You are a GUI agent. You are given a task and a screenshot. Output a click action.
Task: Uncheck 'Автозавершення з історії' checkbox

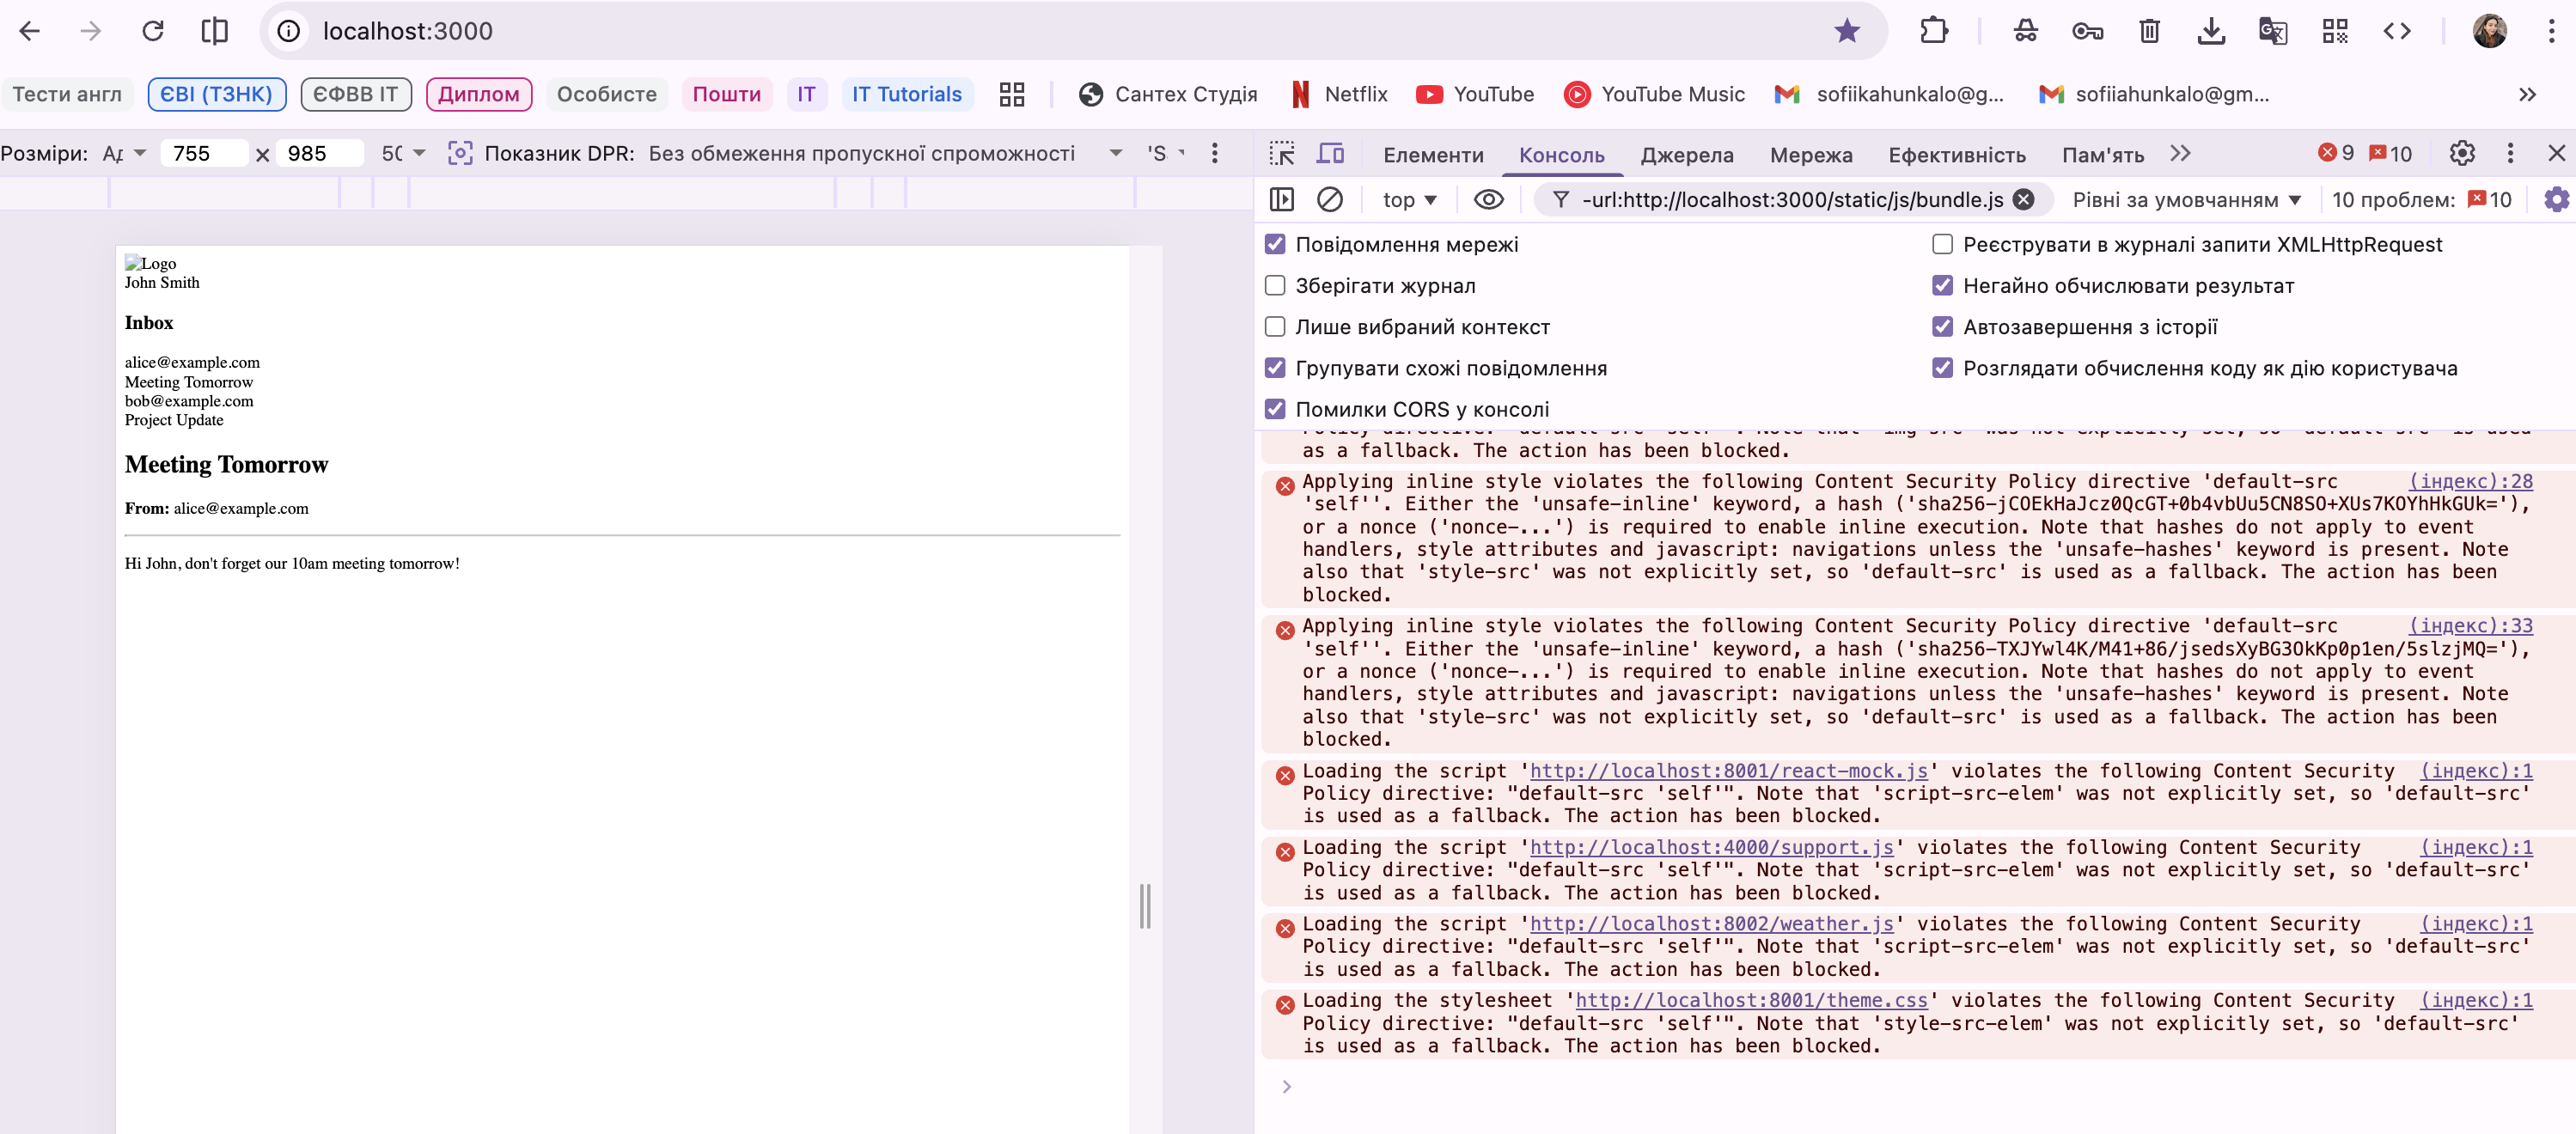1942,326
